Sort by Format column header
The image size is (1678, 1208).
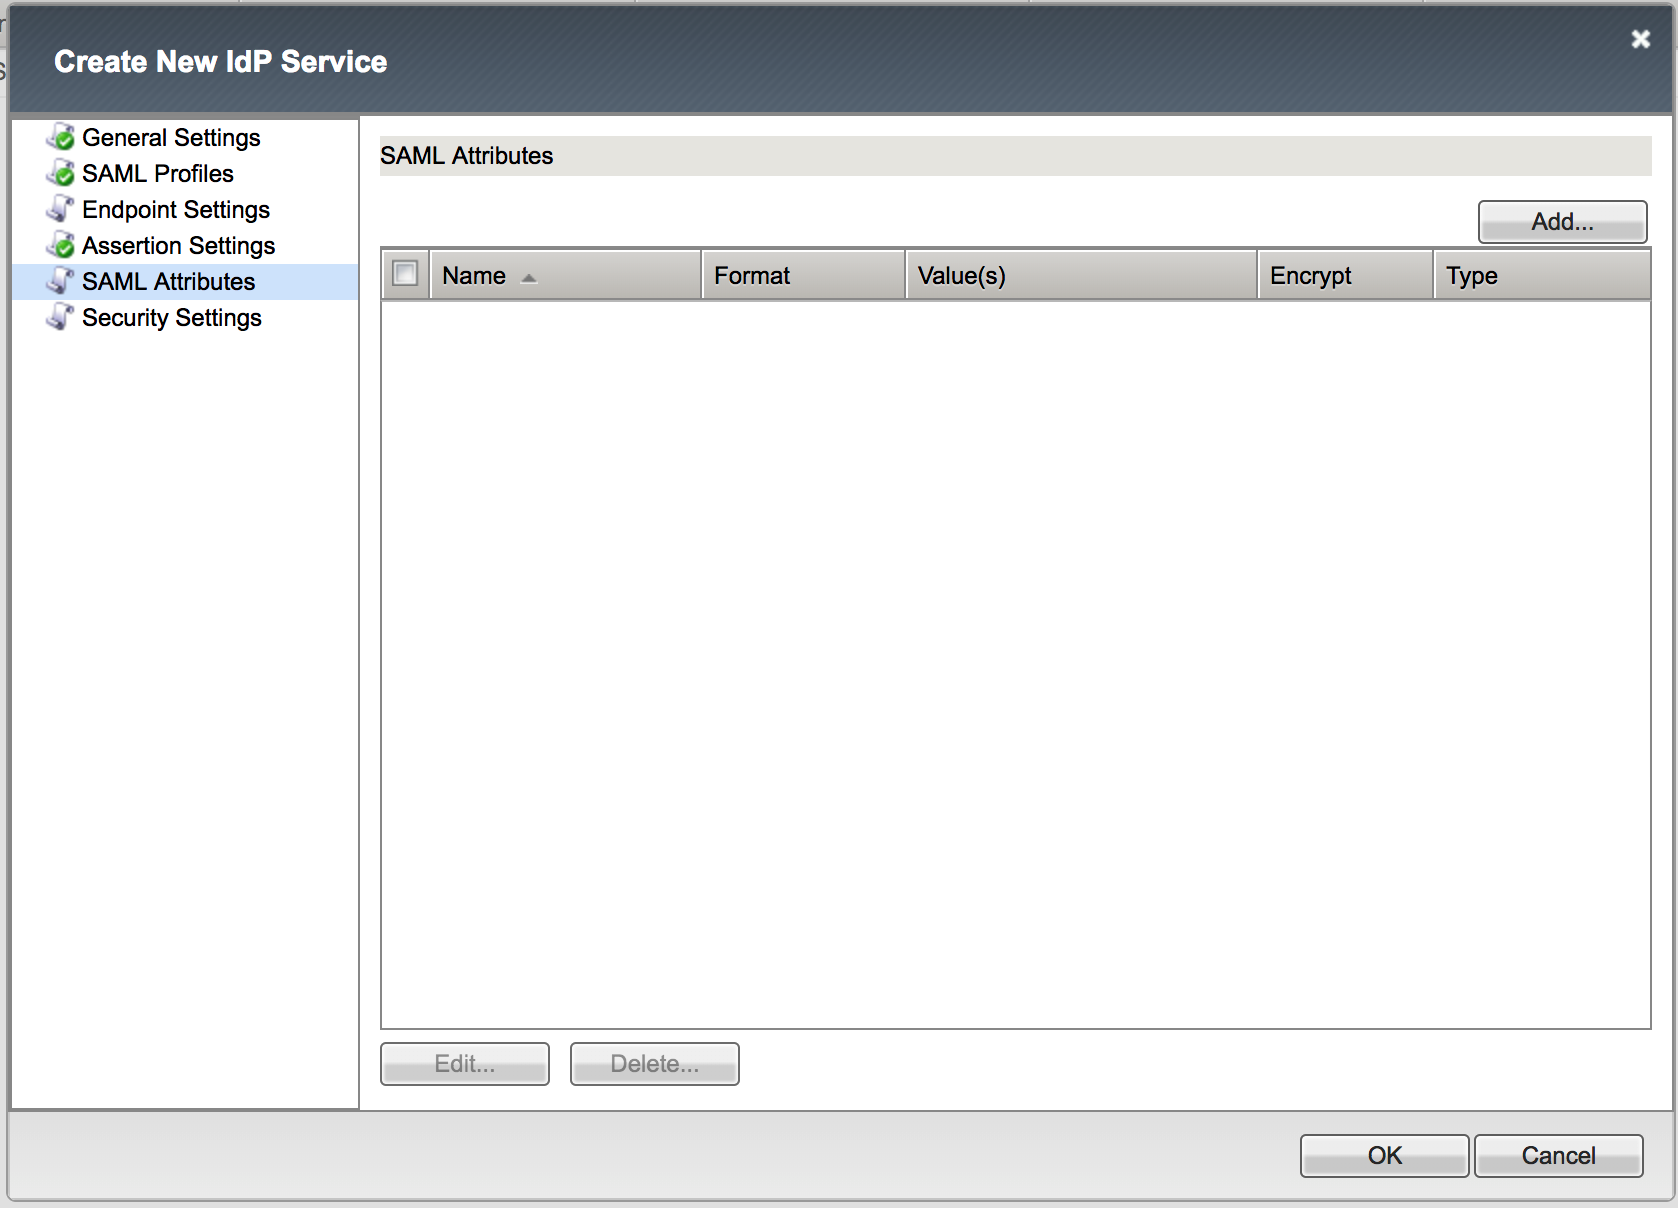click(x=804, y=275)
